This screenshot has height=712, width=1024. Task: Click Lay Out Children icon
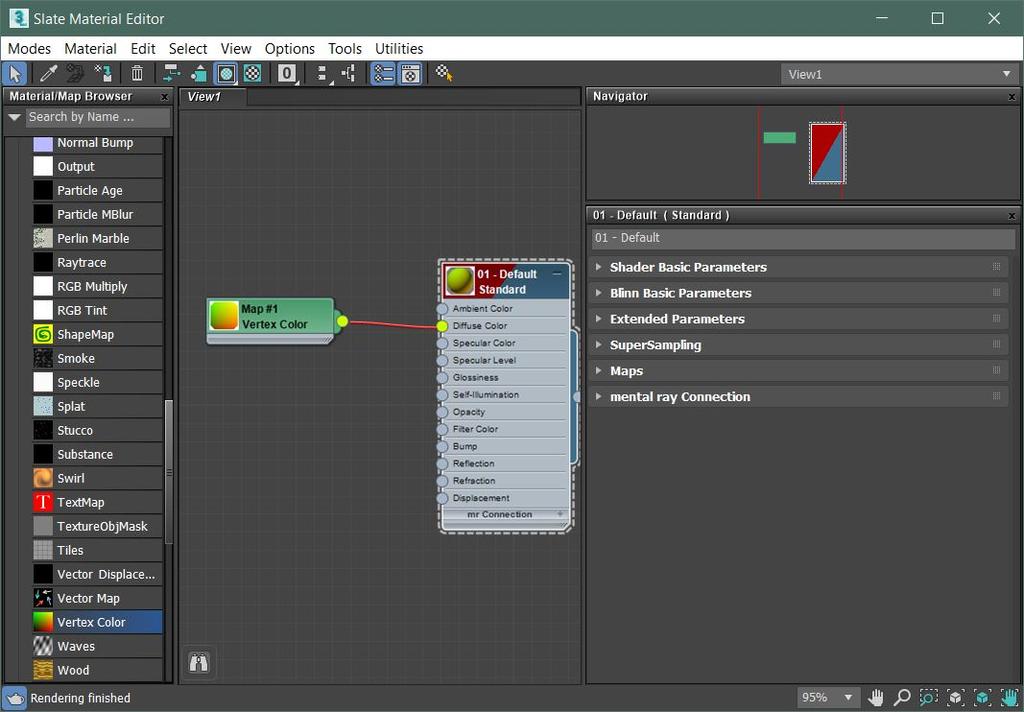(x=349, y=74)
